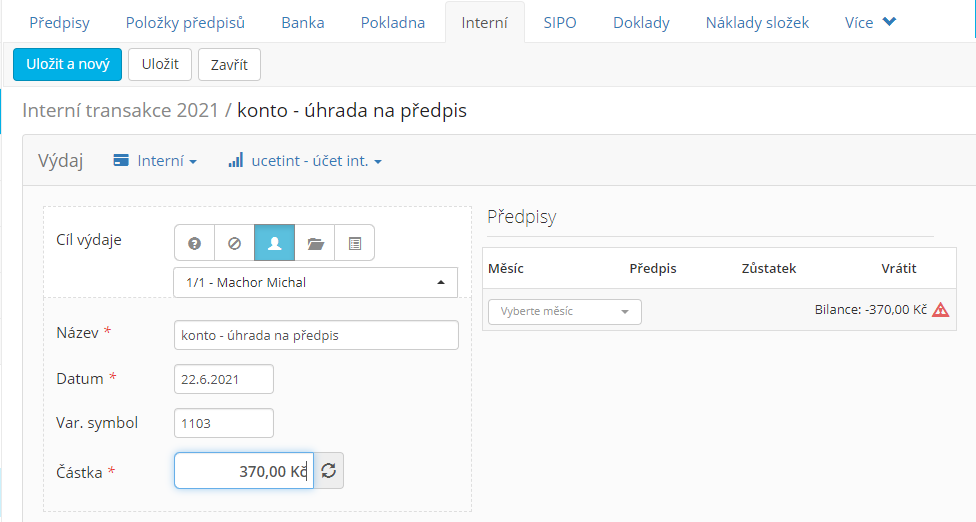Viewport: 976px width, 522px height.
Task: Select the person target icon
Action: [274, 243]
